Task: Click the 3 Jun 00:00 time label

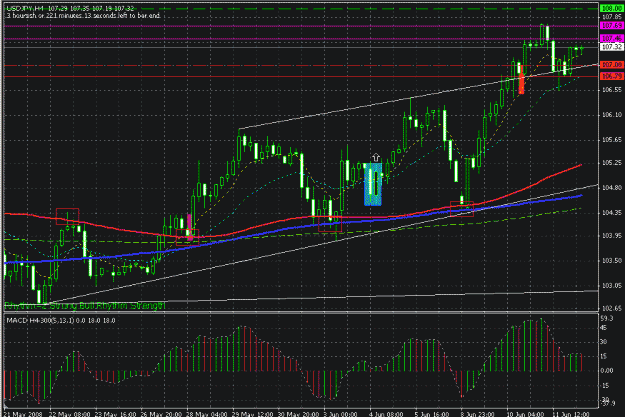Action: click(x=340, y=414)
